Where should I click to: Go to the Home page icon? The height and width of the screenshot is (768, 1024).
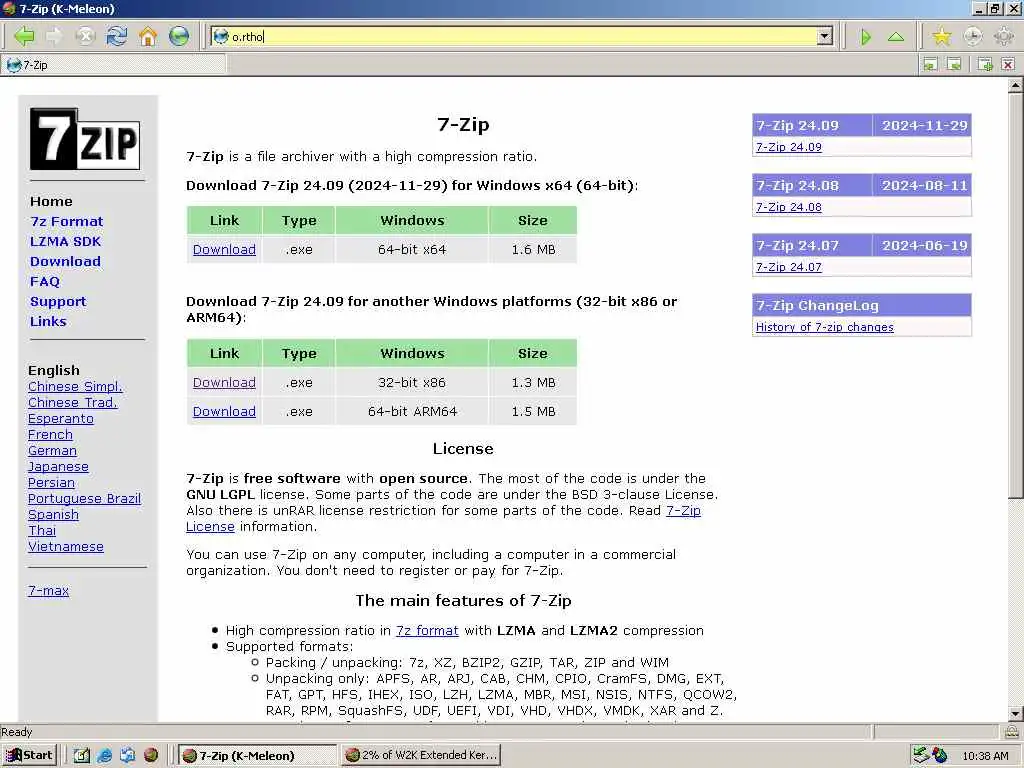click(148, 37)
